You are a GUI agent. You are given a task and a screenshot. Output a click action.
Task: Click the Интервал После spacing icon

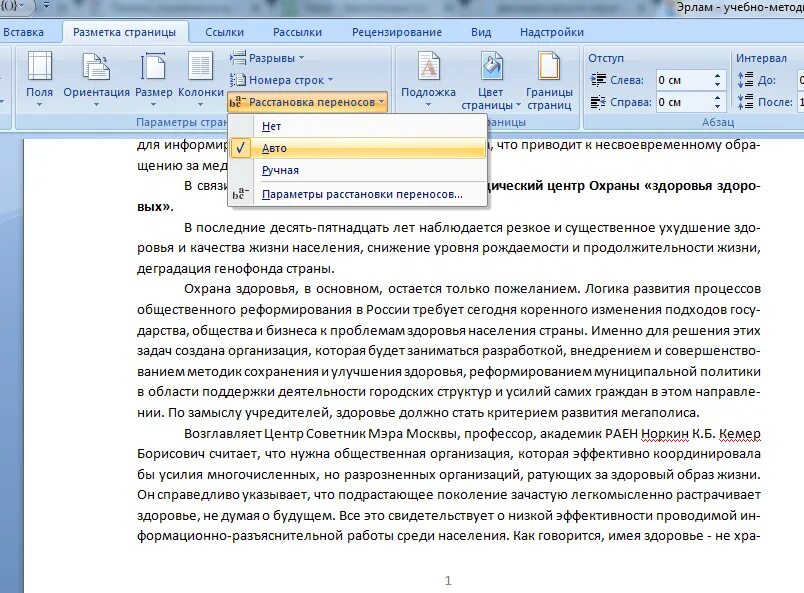[745, 102]
